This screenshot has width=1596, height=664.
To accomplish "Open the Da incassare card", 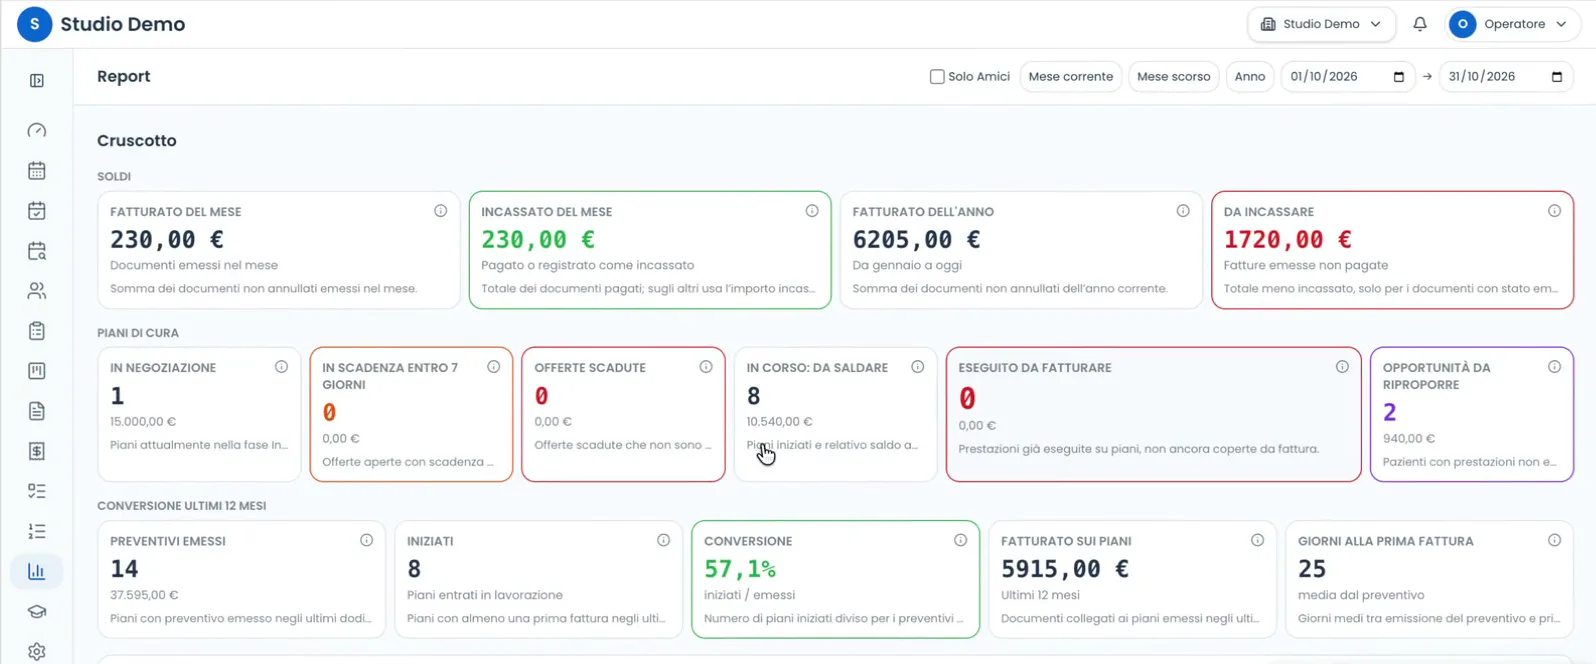I will point(1392,250).
